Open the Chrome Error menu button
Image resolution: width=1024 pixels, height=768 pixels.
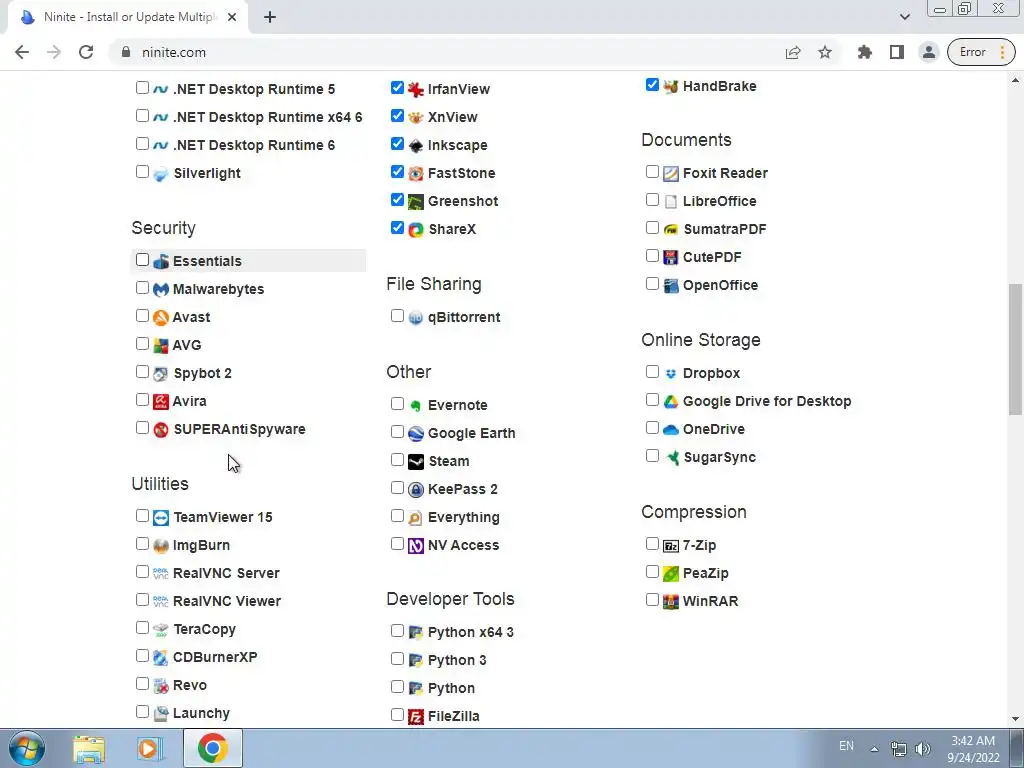[x=981, y=52]
